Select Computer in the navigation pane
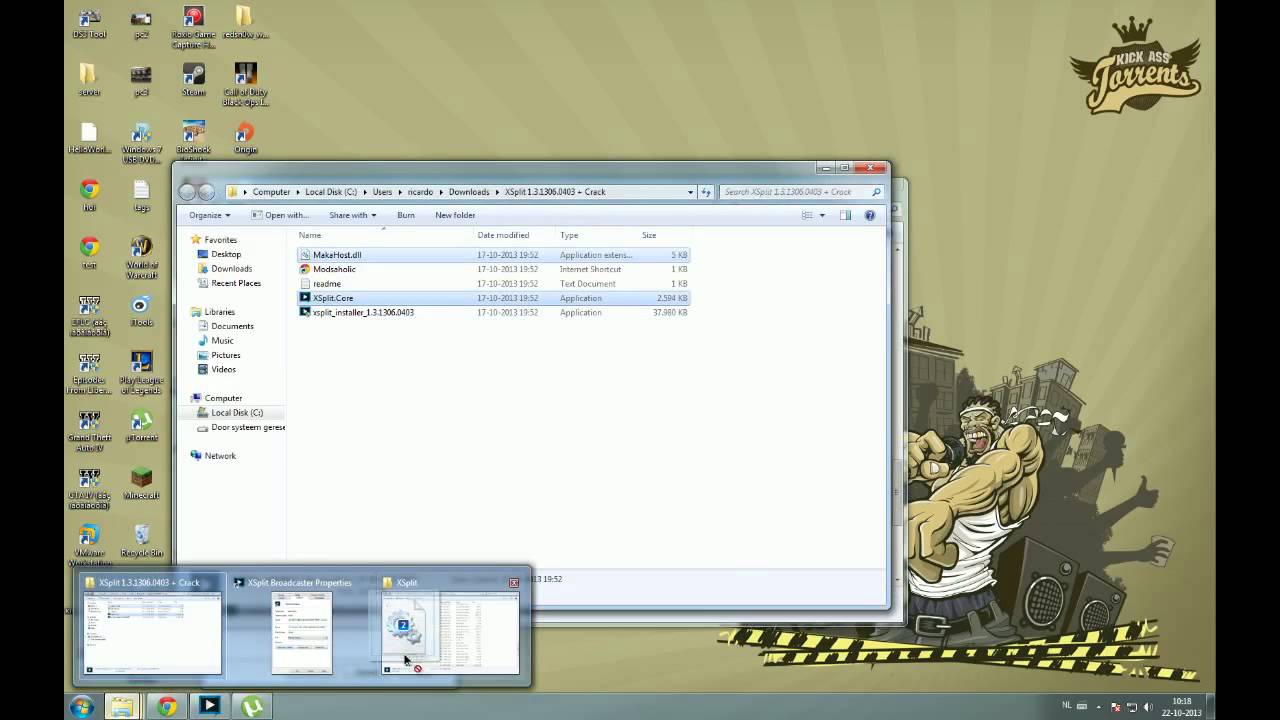The width and height of the screenshot is (1280, 720). pos(223,398)
